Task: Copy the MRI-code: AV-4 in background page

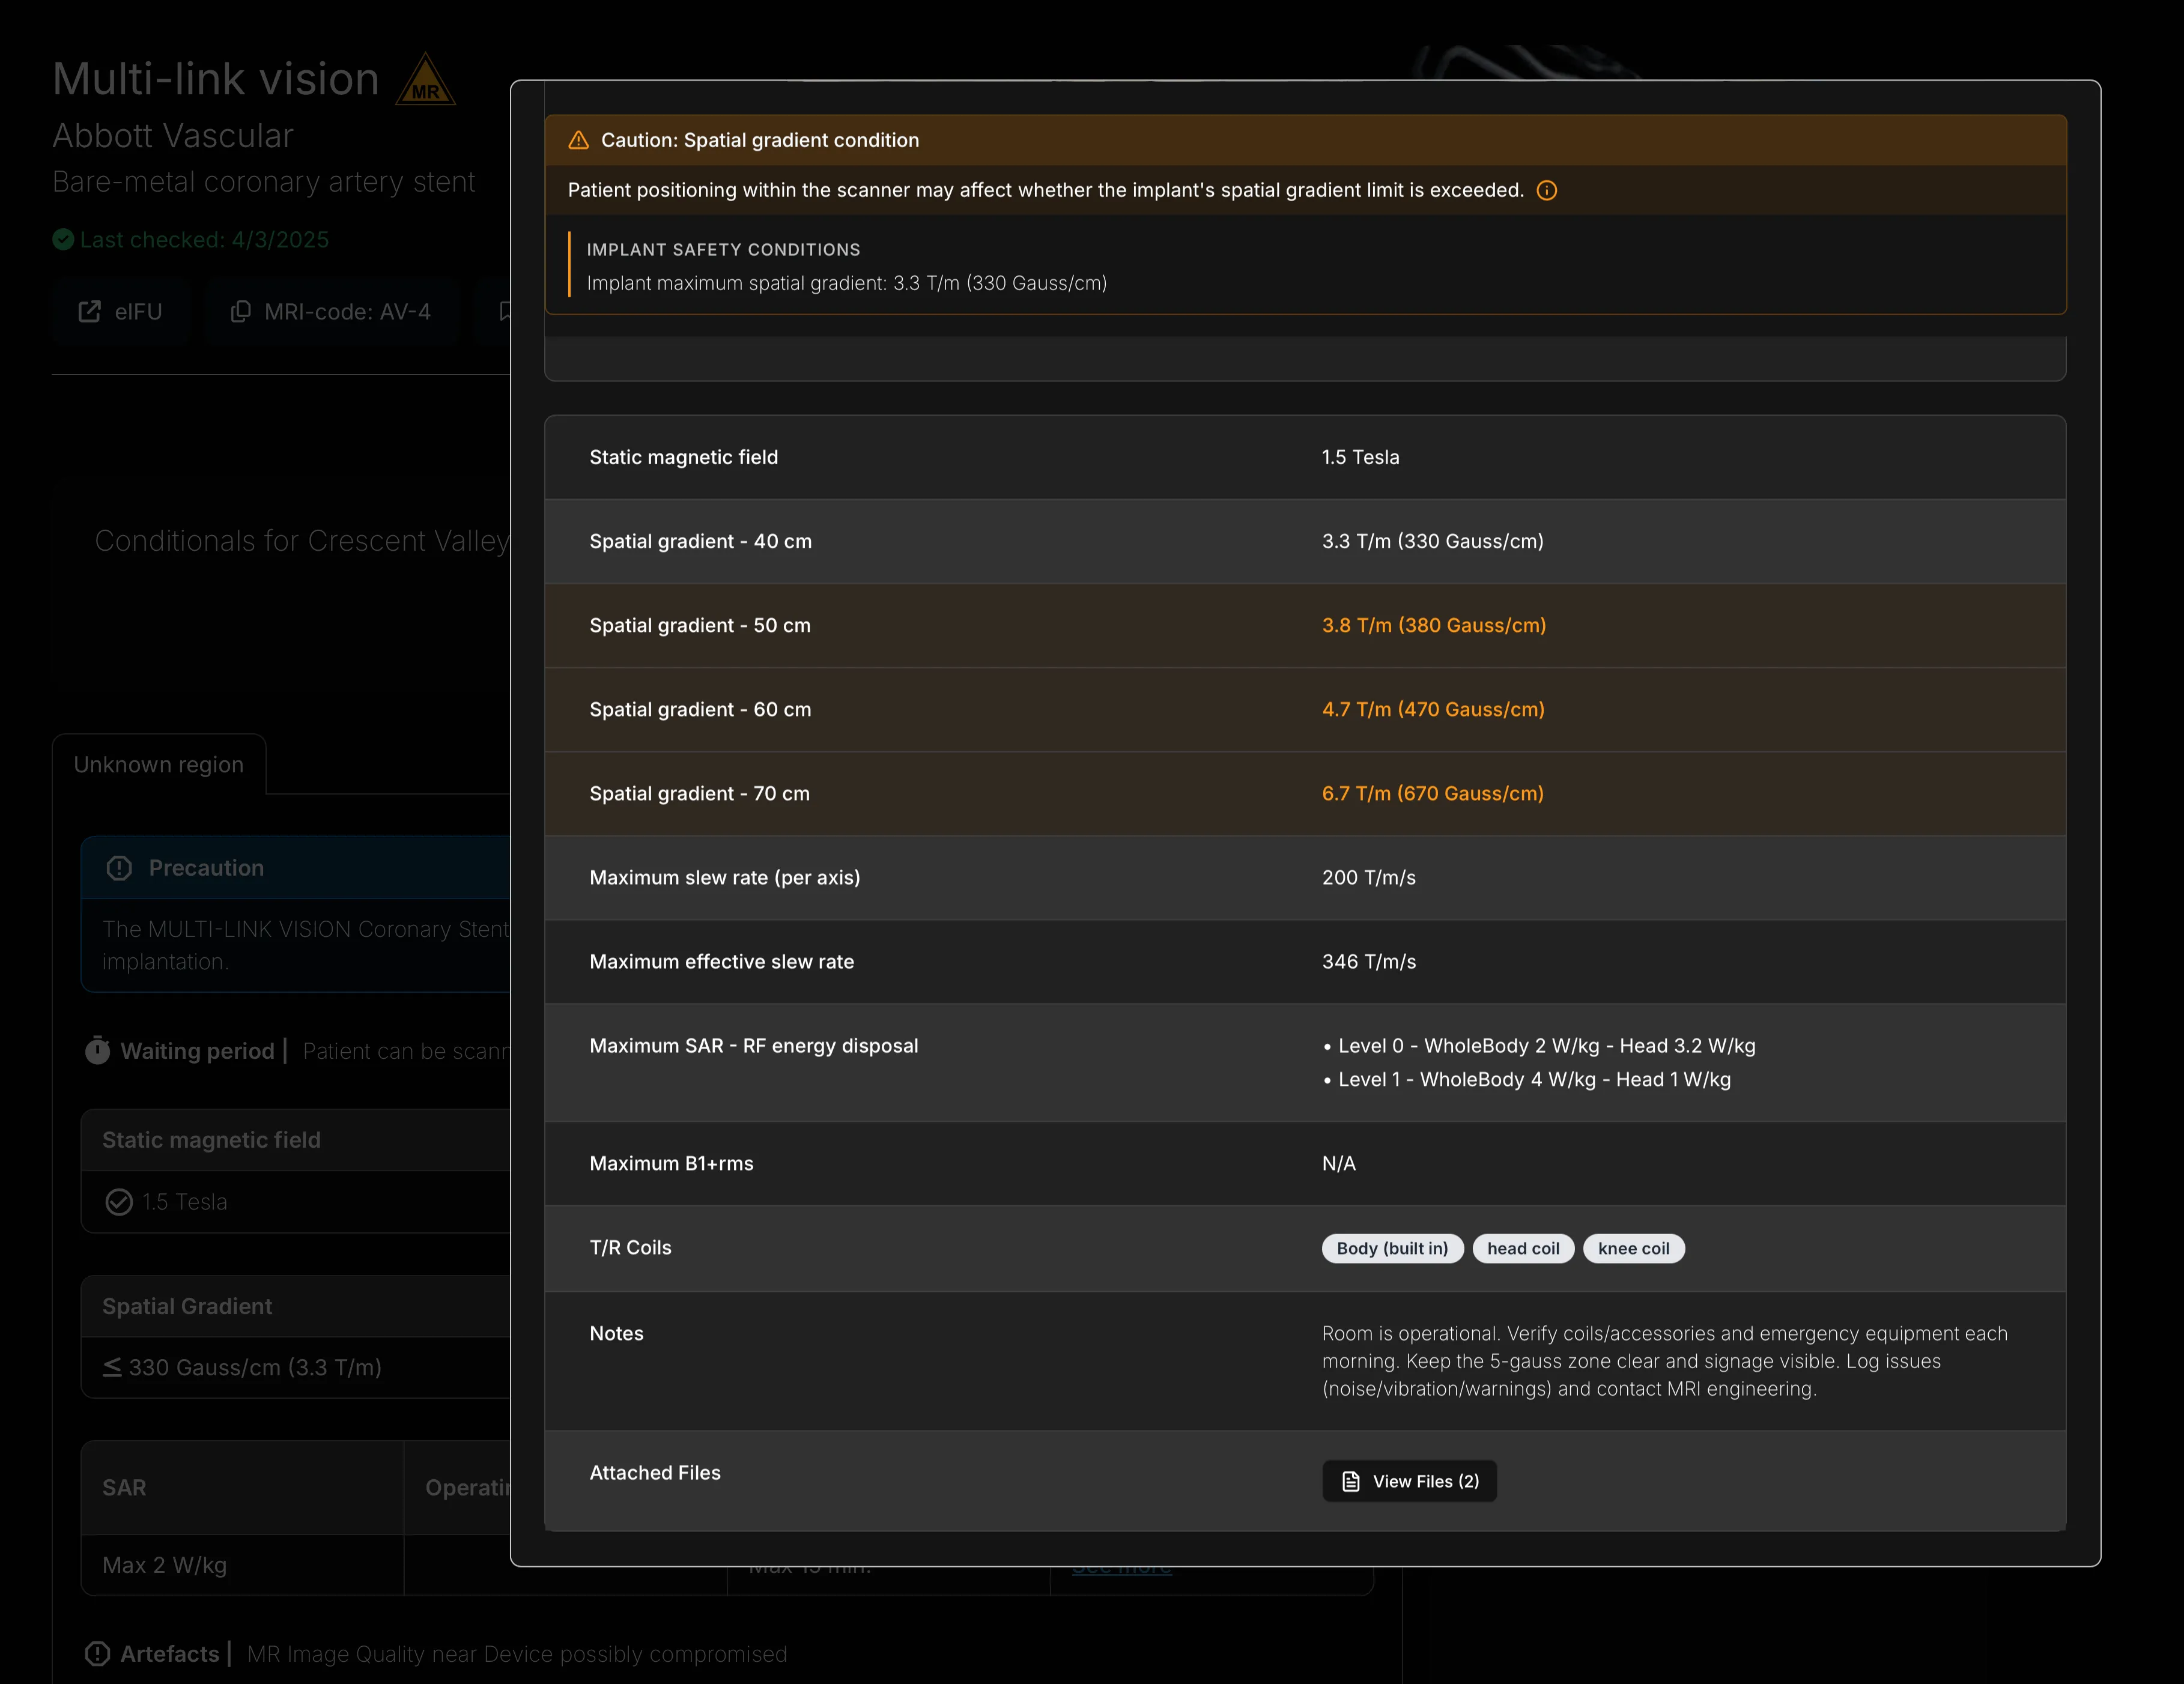Action: tap(331, 312)
